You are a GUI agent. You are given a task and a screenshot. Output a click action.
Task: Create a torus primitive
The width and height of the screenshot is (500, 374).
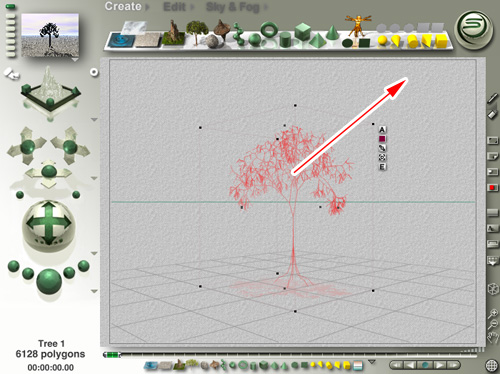coord(269,30)
